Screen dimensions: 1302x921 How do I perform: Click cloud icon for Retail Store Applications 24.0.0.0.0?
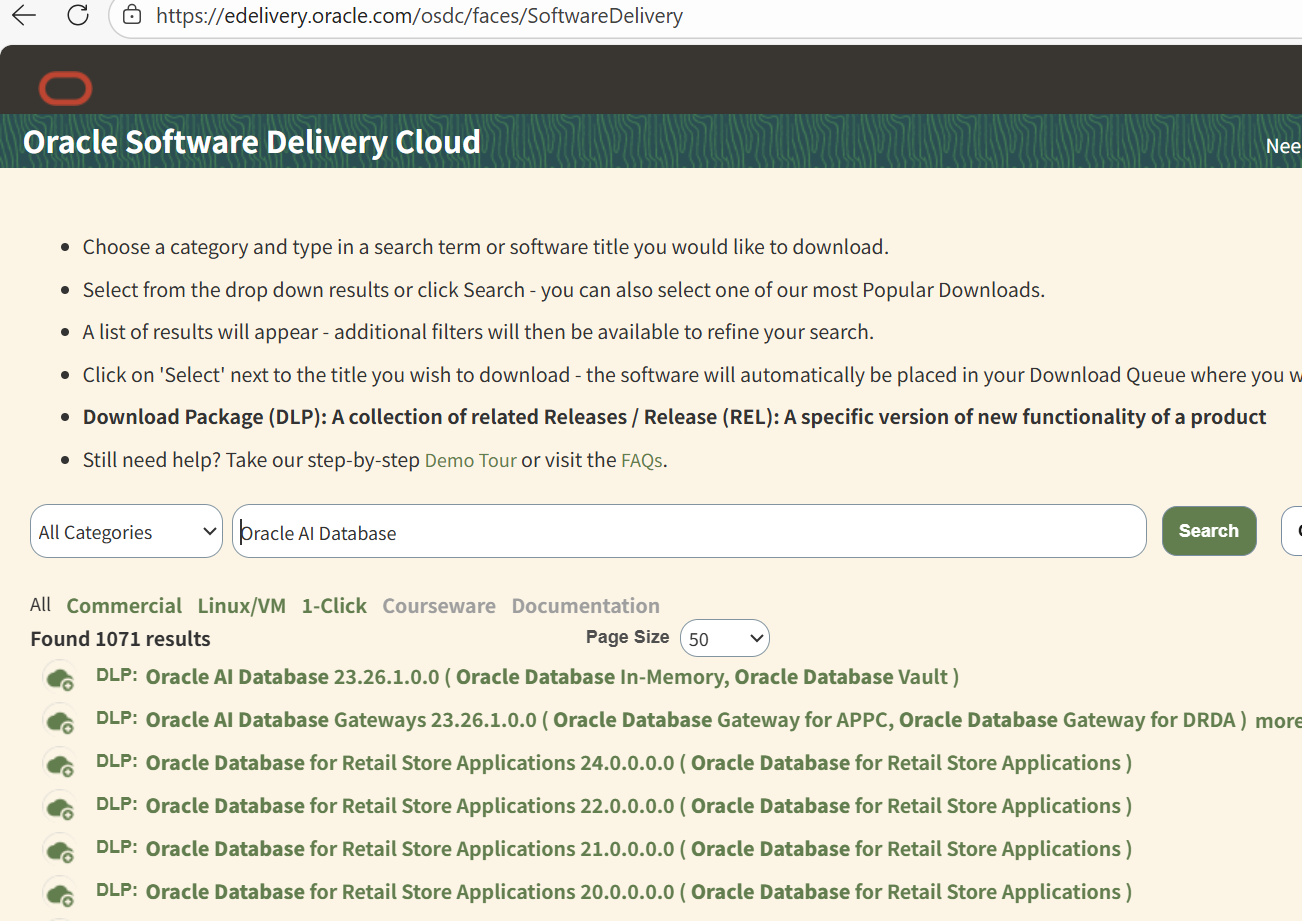(x=60, y=764)
